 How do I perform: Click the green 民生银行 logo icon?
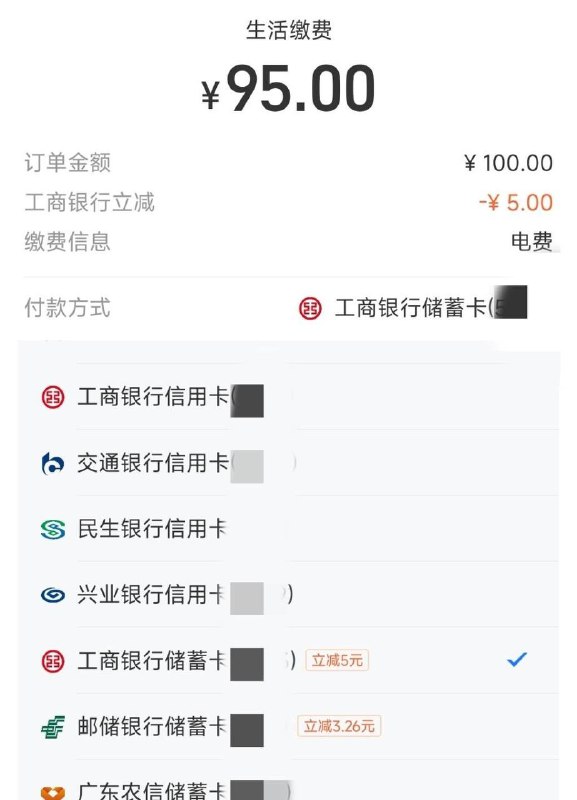click(52, 528)
